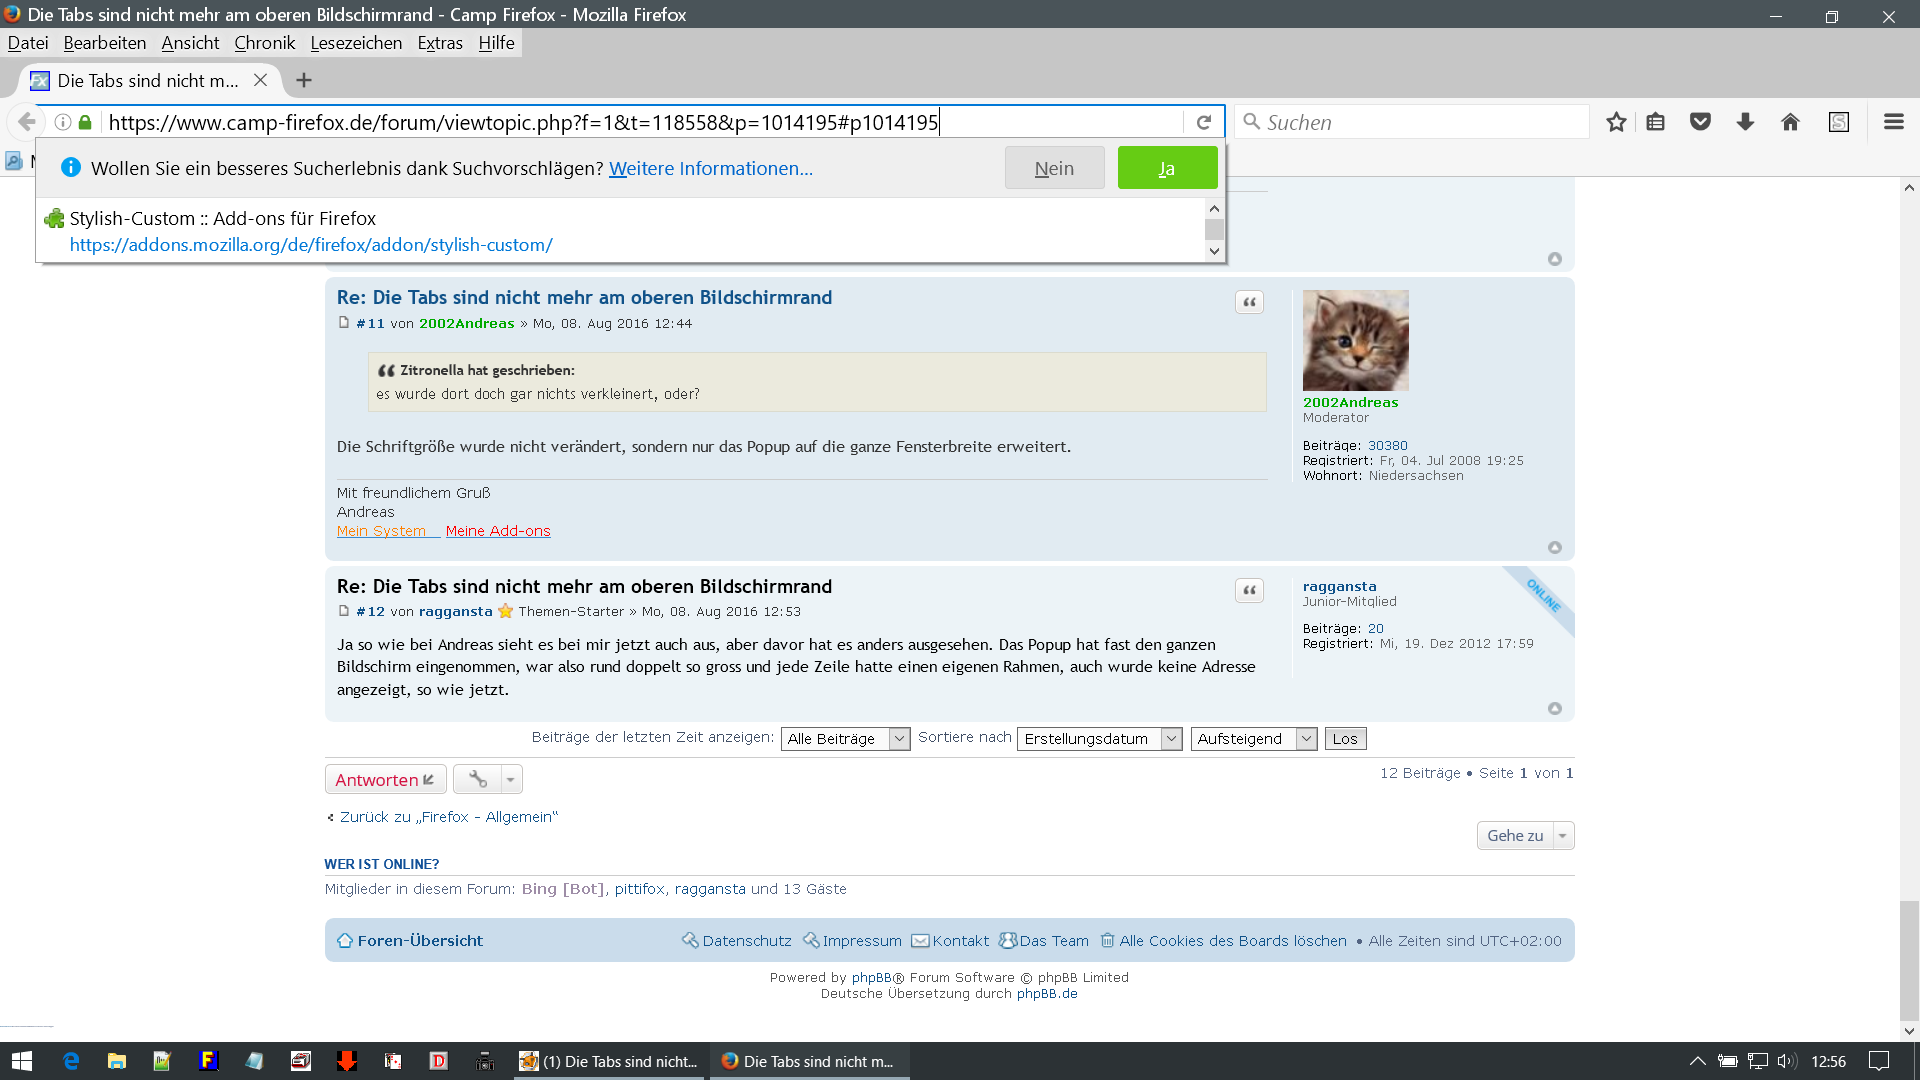
Task: Quote post #12 by raggansta
Action: point(1249,591)
